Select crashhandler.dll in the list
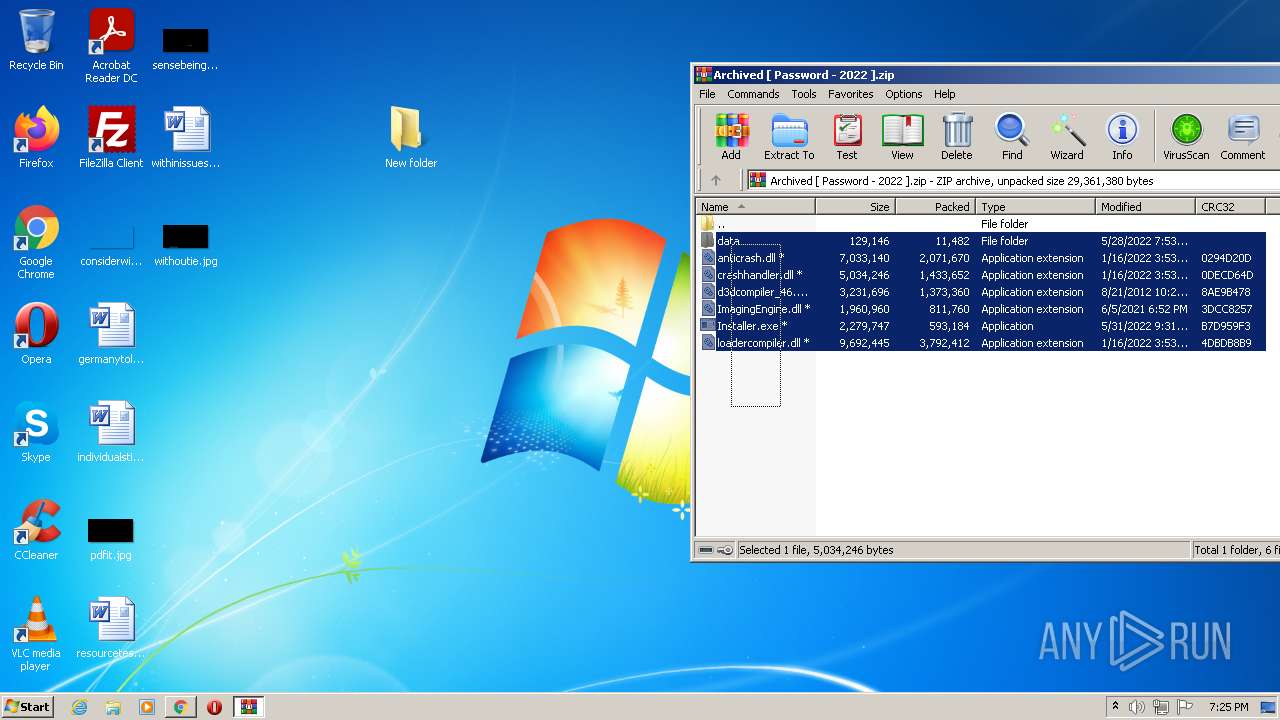 981,275
